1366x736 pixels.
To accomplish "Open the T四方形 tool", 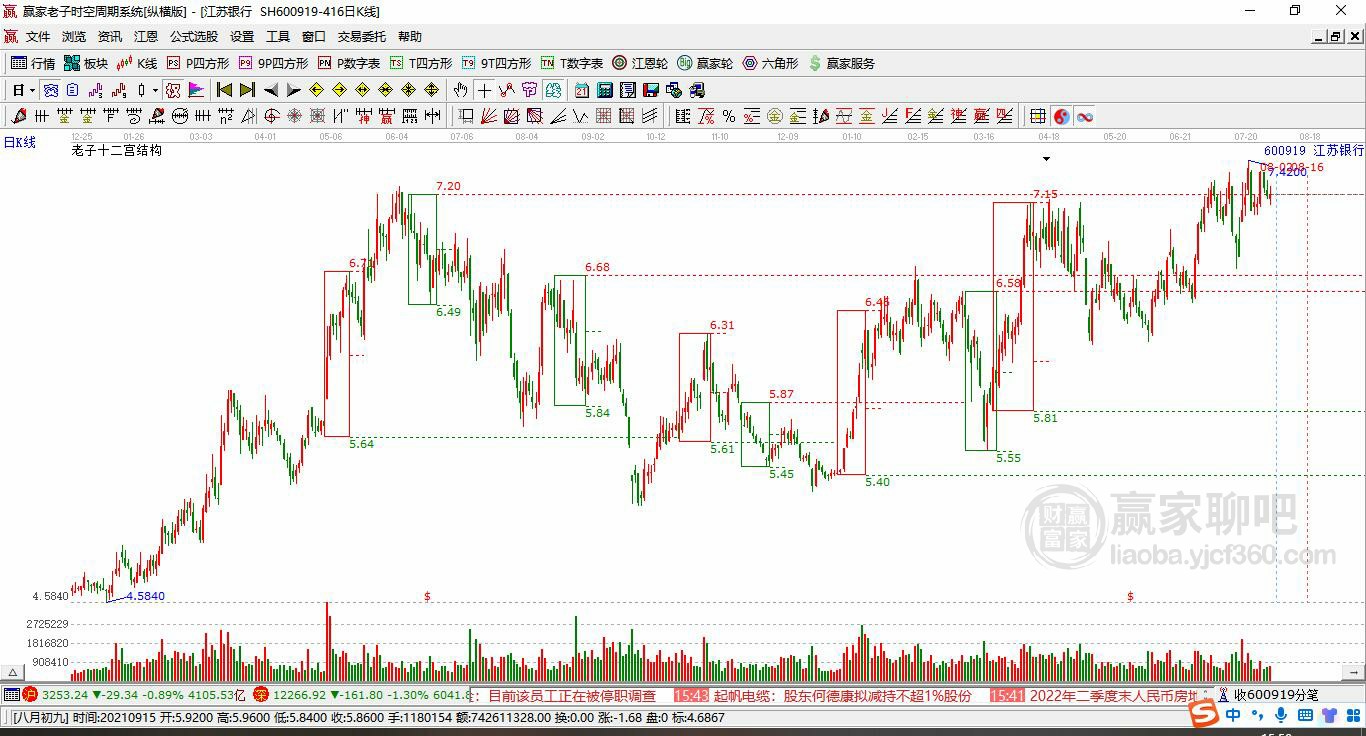I will tap(420, 63).
